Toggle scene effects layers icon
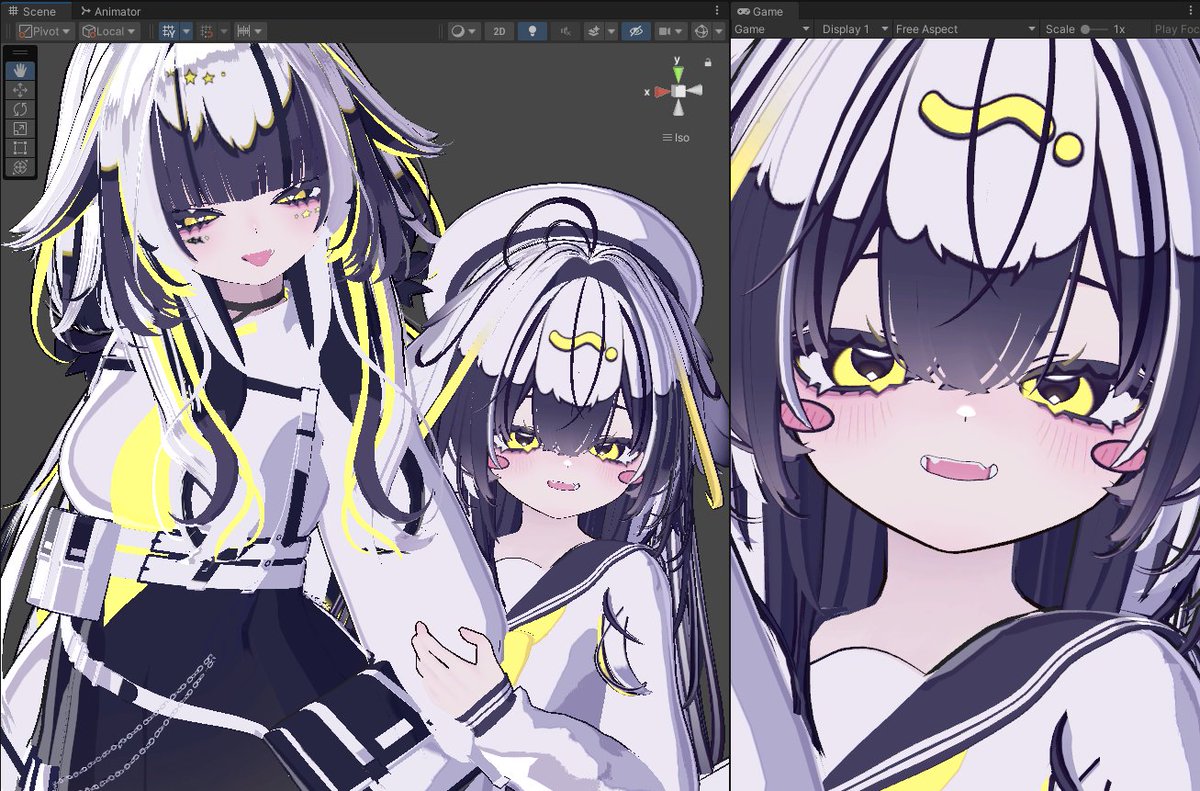The width and height of the screenshot is (1200, 791). tap(594, 31)
